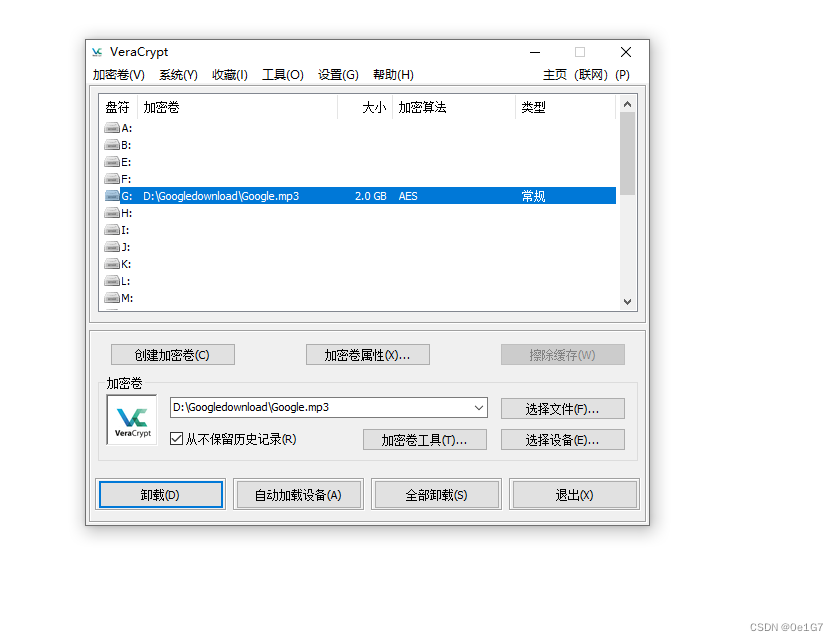Viewport: 838px width, 641px height.
Task: Select the I: drive slot icon
Action: click(112, 230)
